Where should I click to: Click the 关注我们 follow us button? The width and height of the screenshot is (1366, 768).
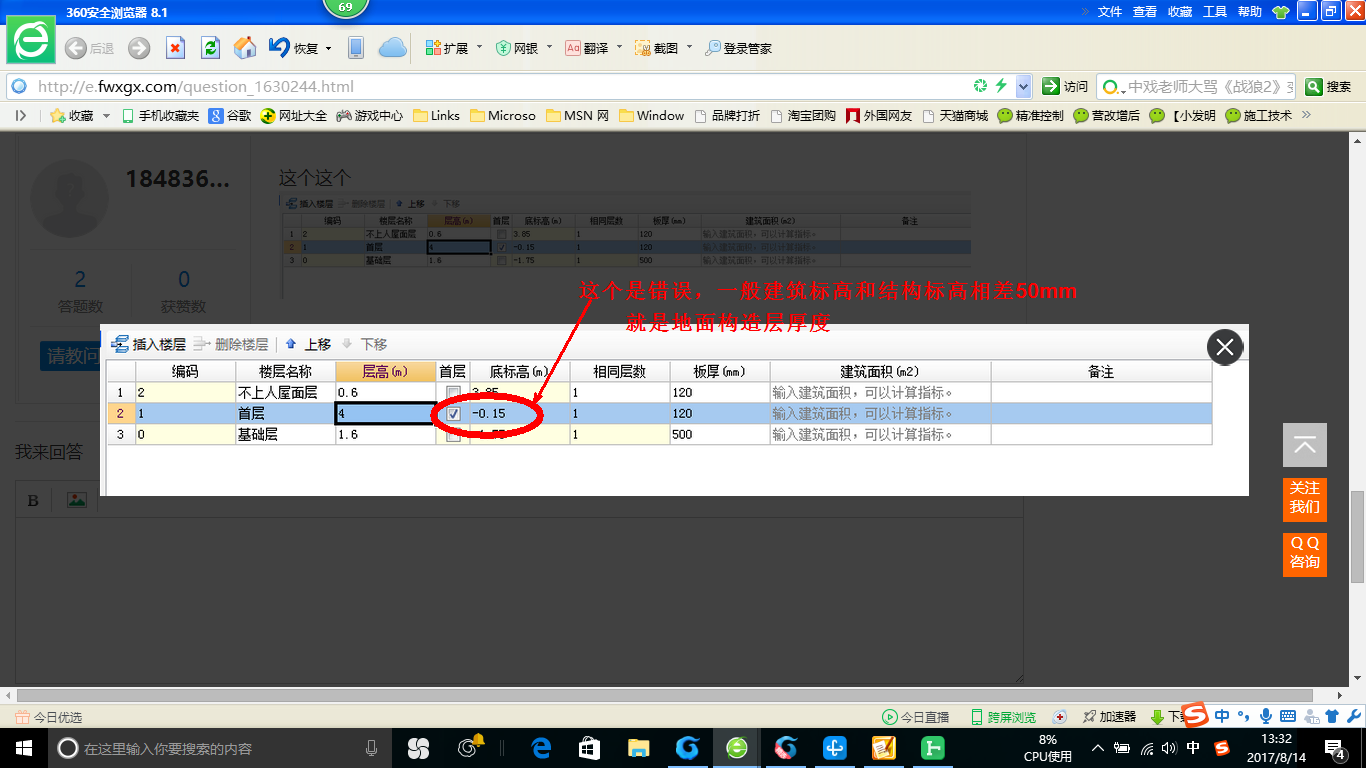tap(1305, 498)
